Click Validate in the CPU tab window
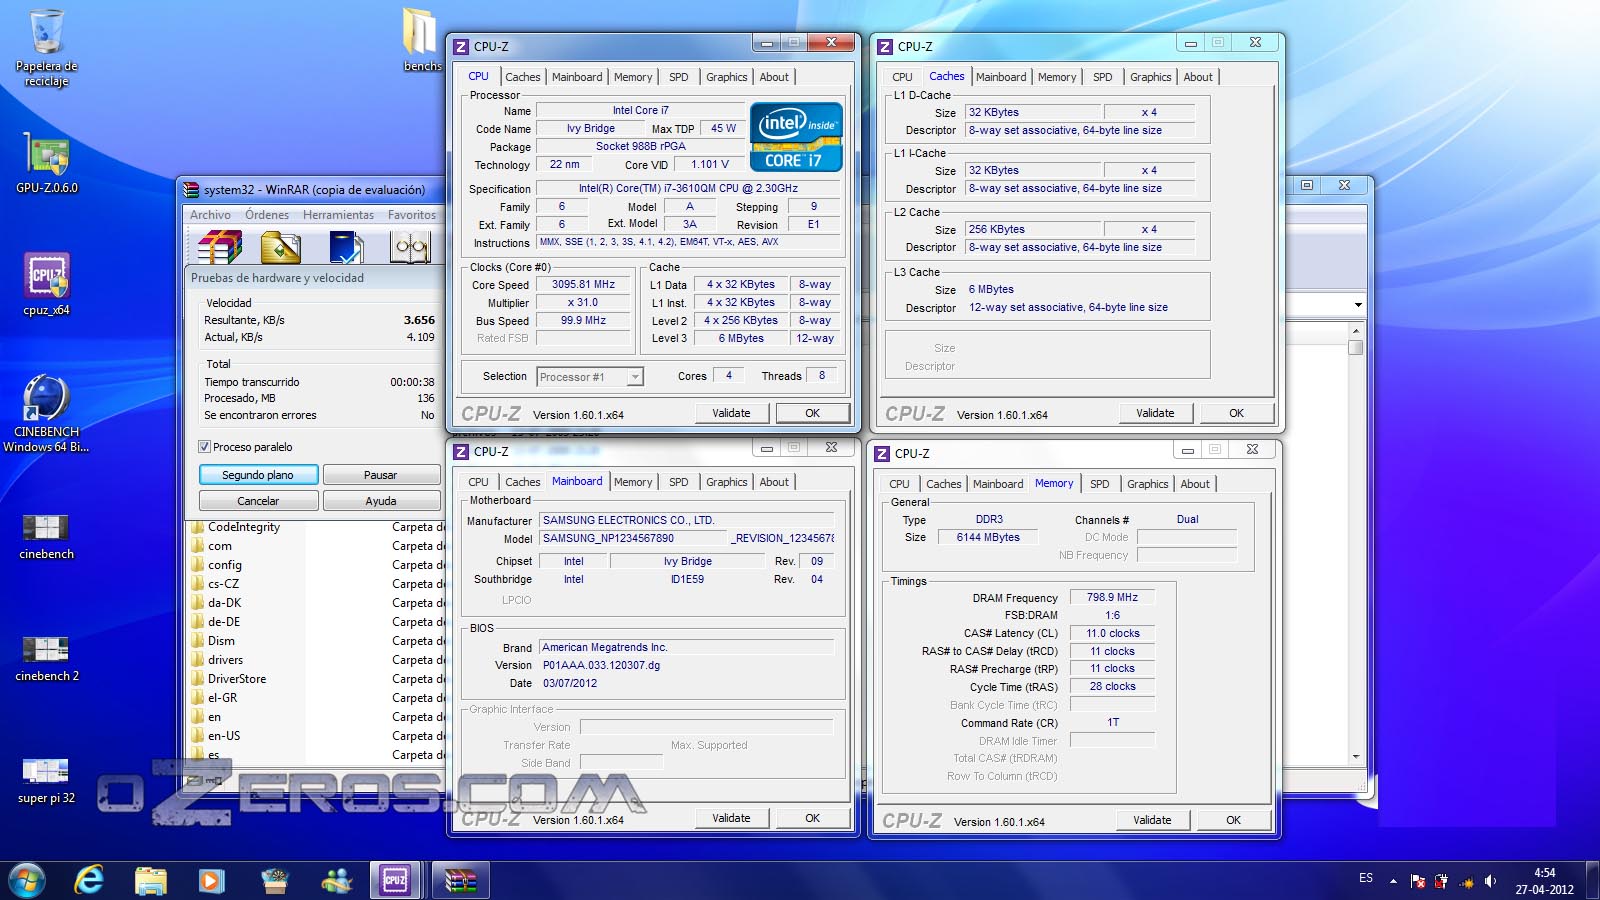Screen dimensions: 1600x900 coord(732,413)
